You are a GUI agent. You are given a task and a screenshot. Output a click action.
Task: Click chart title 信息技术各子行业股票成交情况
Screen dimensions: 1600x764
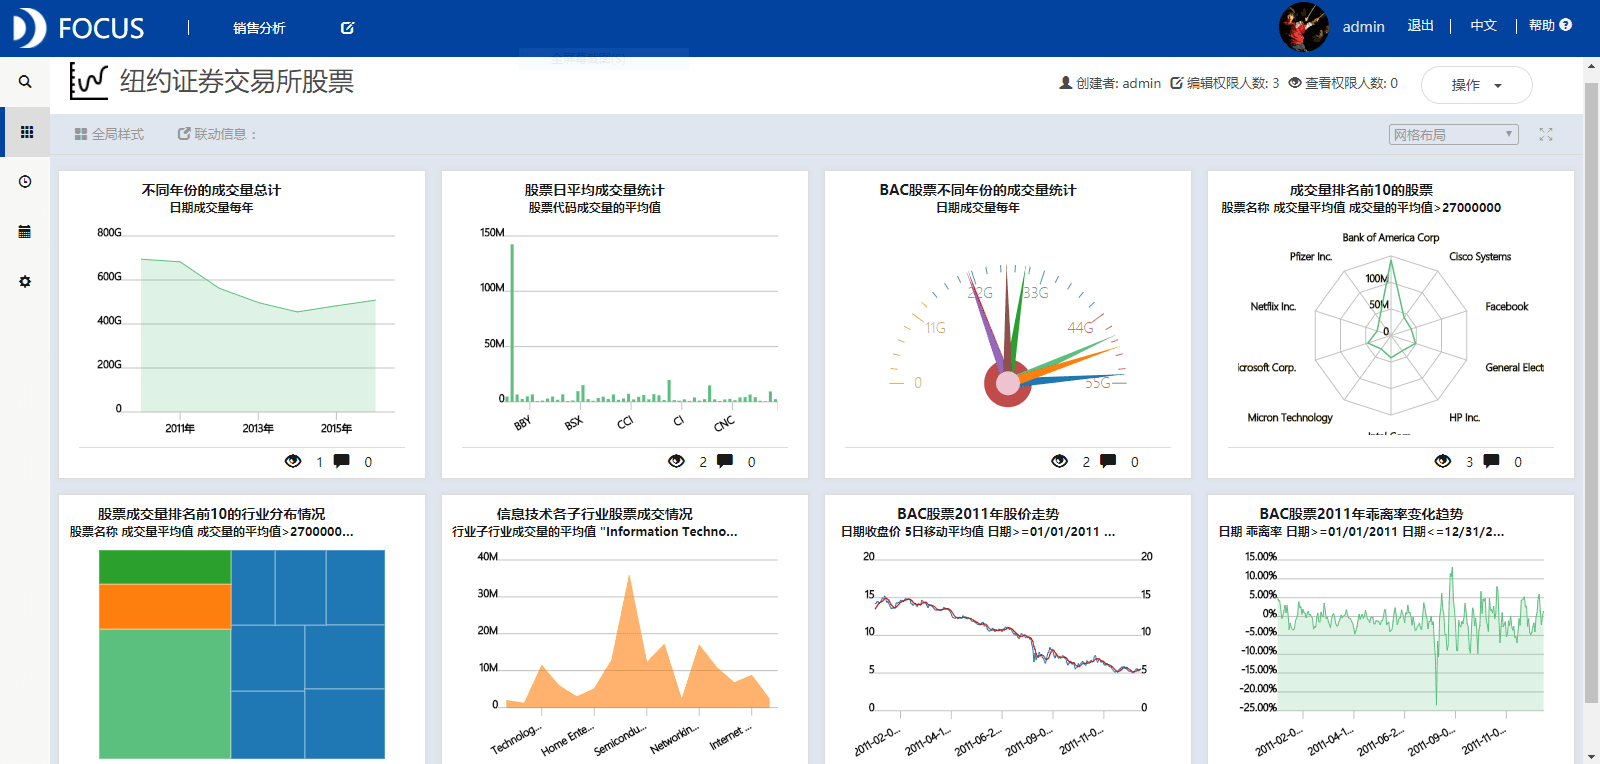coord(594,514)
